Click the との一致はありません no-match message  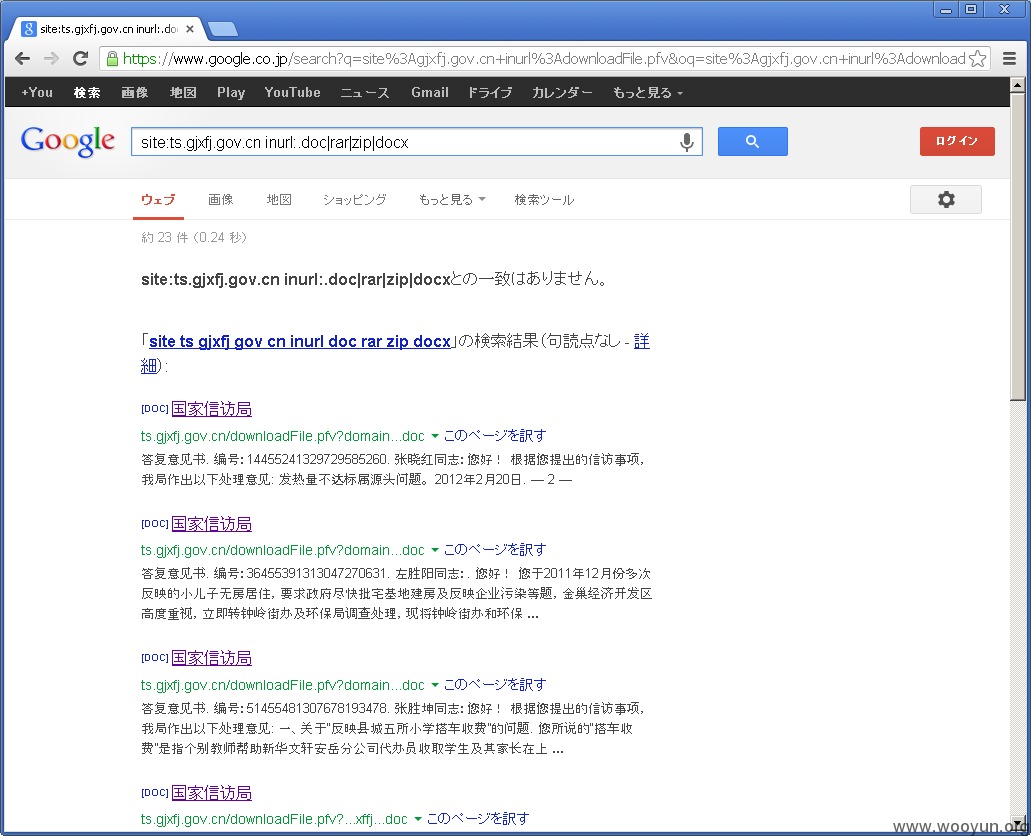374,280
